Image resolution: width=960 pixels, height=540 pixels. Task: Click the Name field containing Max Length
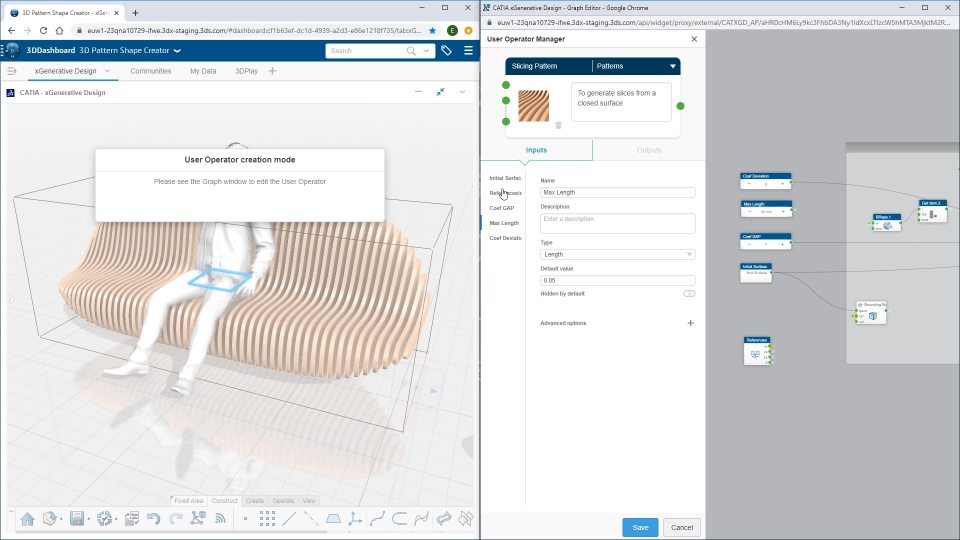(618, 192)
